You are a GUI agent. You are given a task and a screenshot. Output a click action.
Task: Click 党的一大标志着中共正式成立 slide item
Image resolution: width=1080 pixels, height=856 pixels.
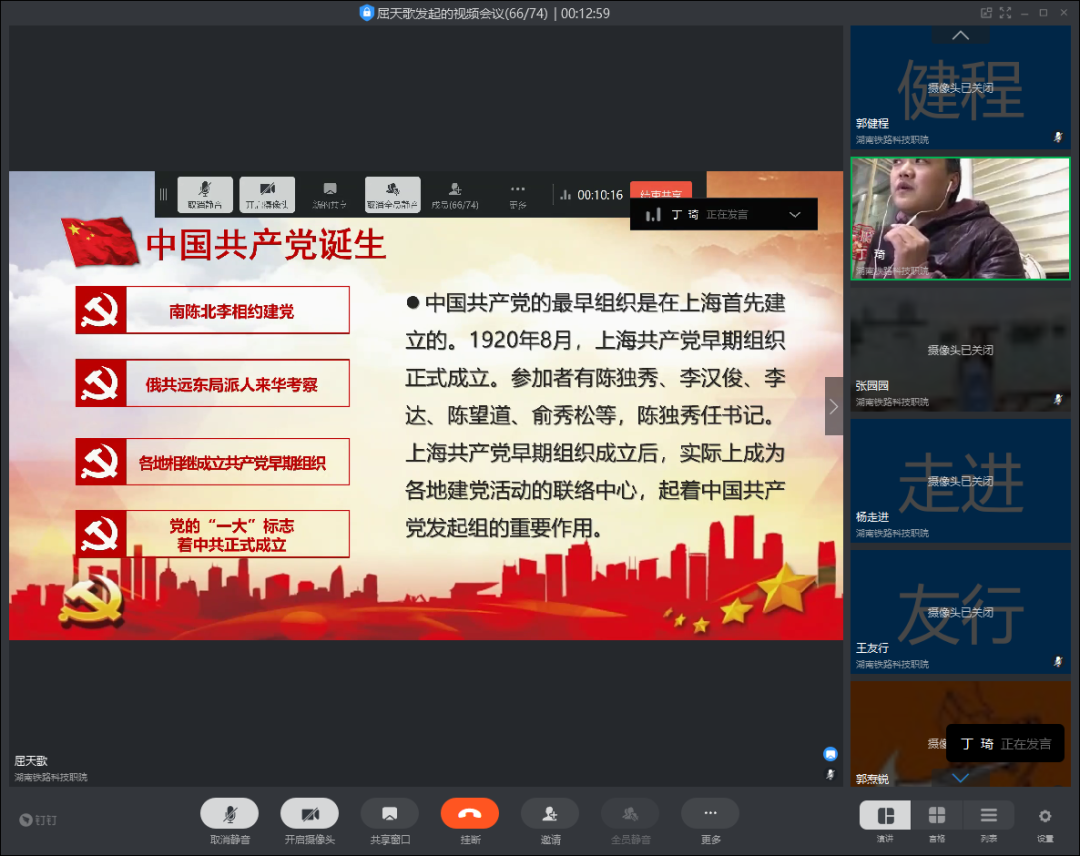pos(213,534)
